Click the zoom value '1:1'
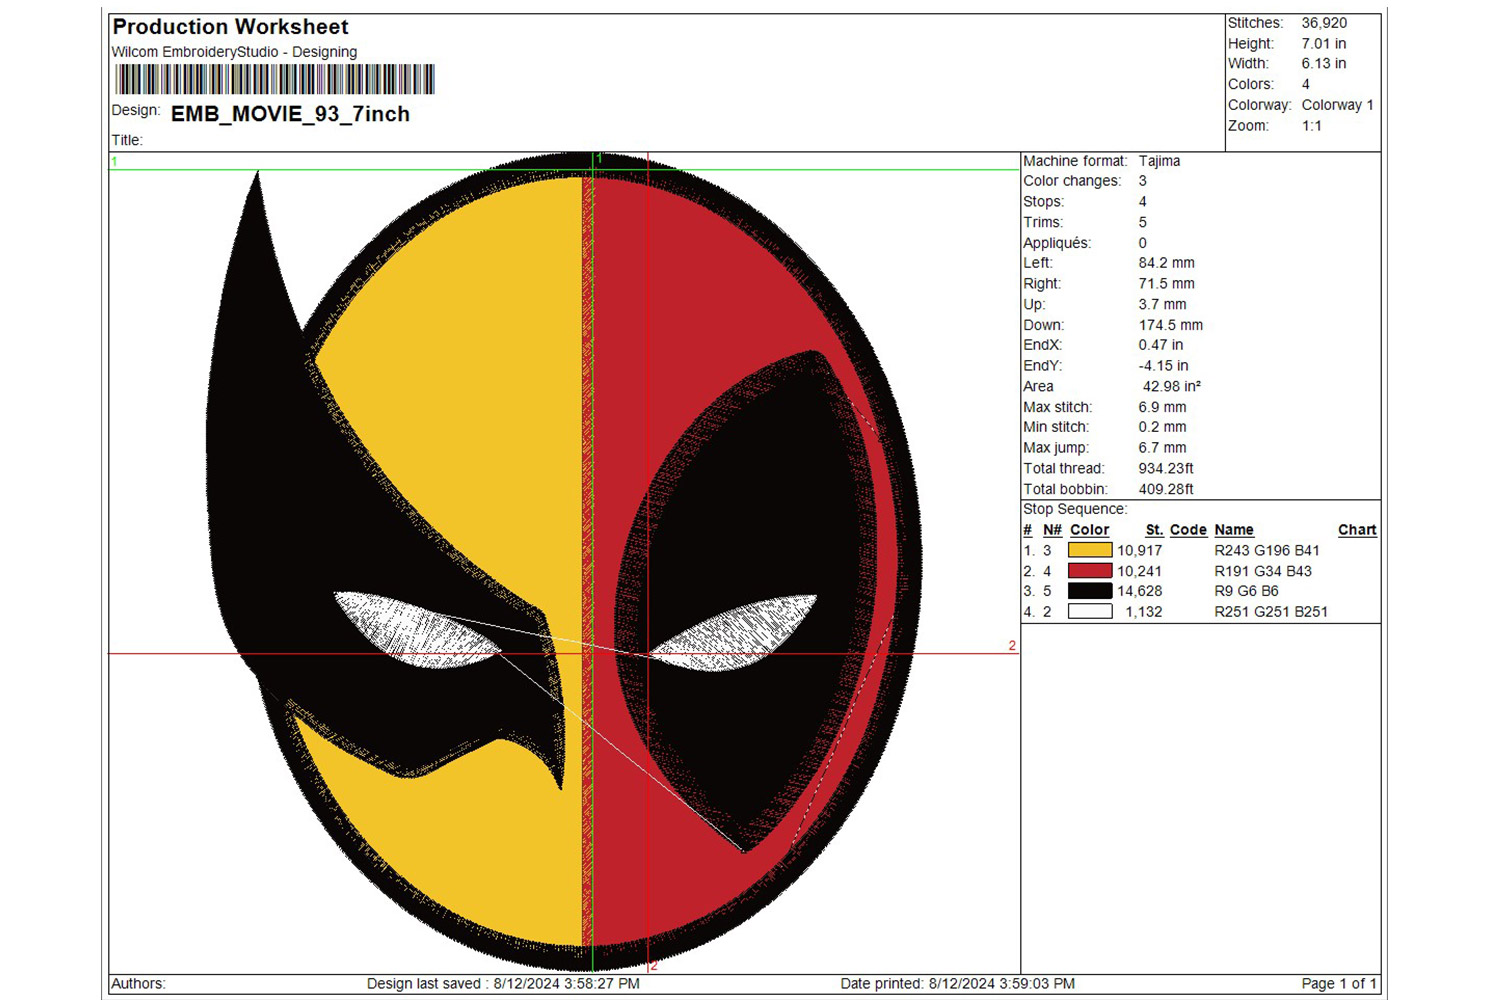Image resolution: width=1502 pixels, height=1000 pixels. pos(1312,126)
